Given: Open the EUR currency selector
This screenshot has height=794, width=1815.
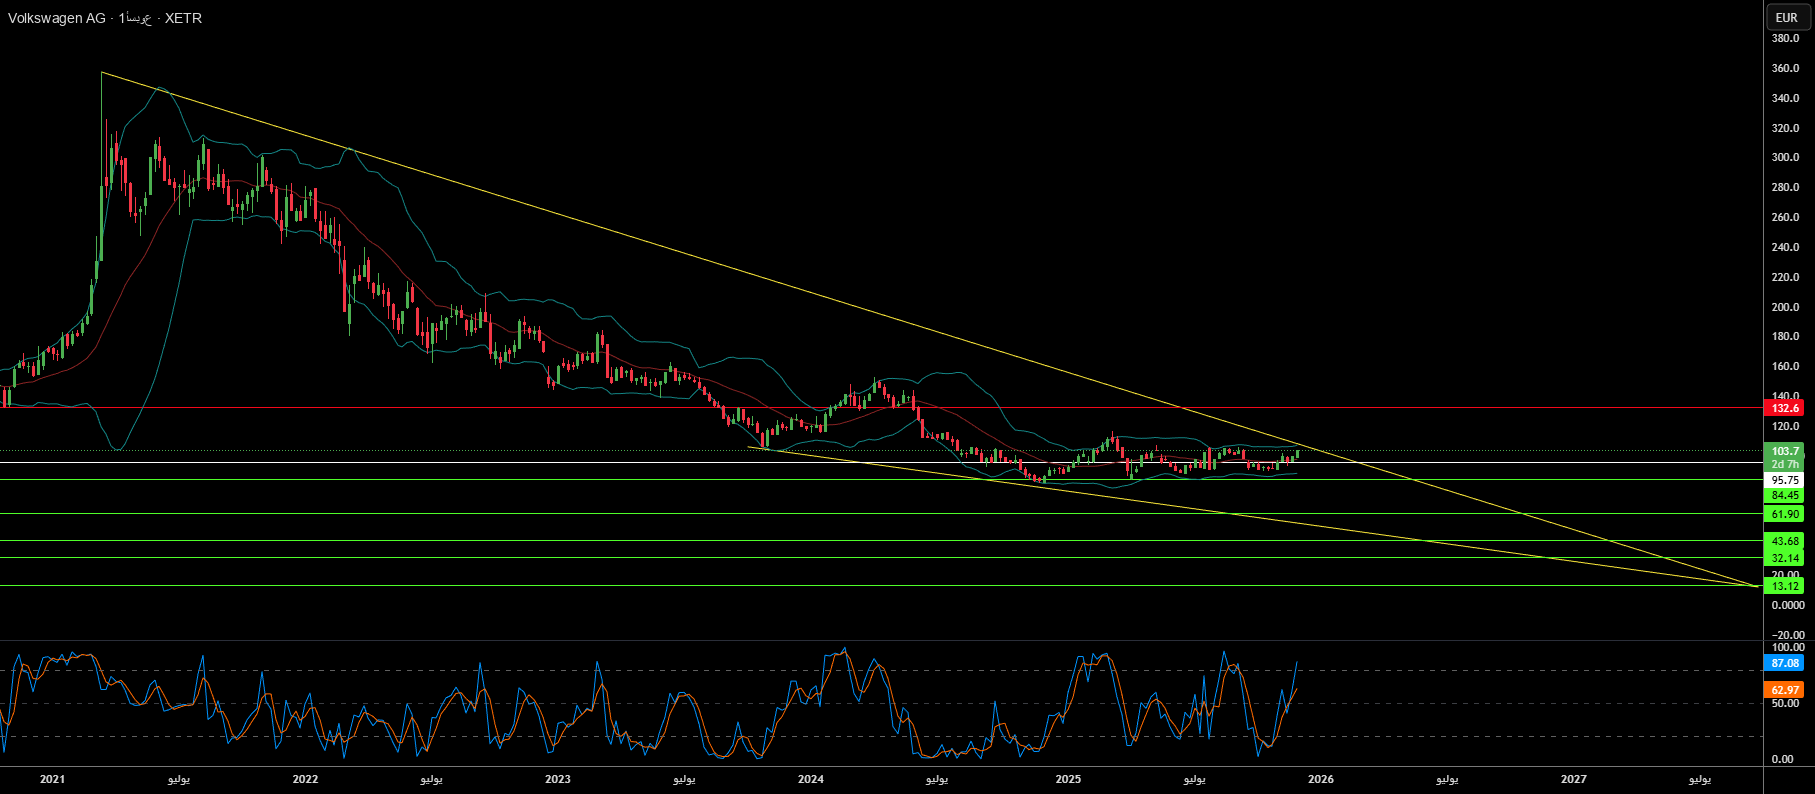Looking at the screenshot, I should [1786, 17].
